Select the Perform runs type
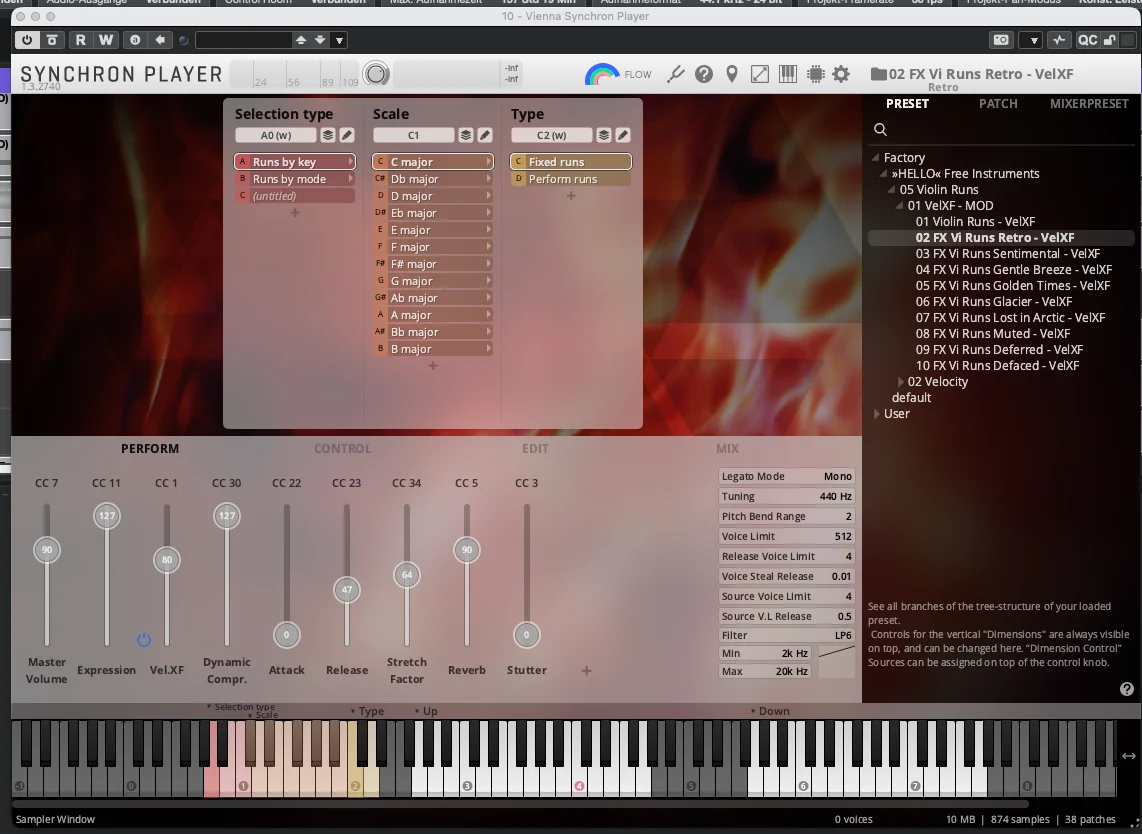1142x834 pixels. 571,178
